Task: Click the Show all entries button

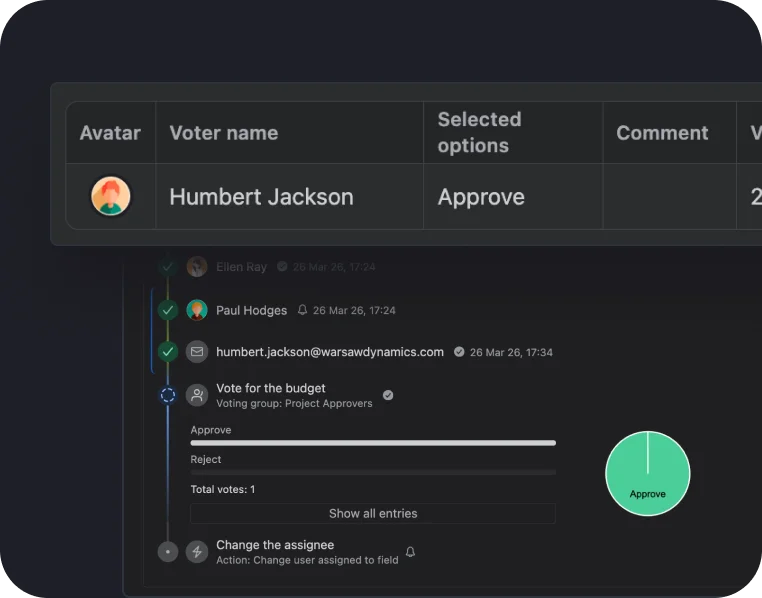Action: (373, 513)
